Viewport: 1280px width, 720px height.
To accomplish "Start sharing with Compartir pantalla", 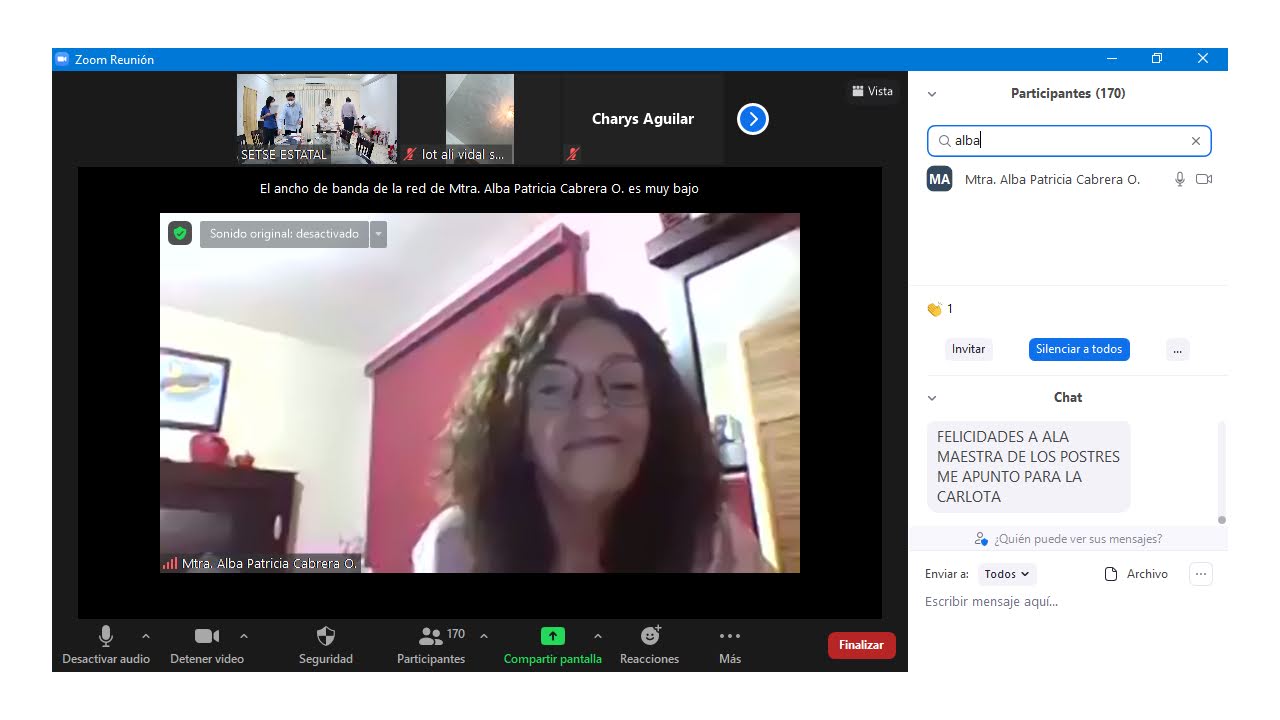I will point(553,645).
